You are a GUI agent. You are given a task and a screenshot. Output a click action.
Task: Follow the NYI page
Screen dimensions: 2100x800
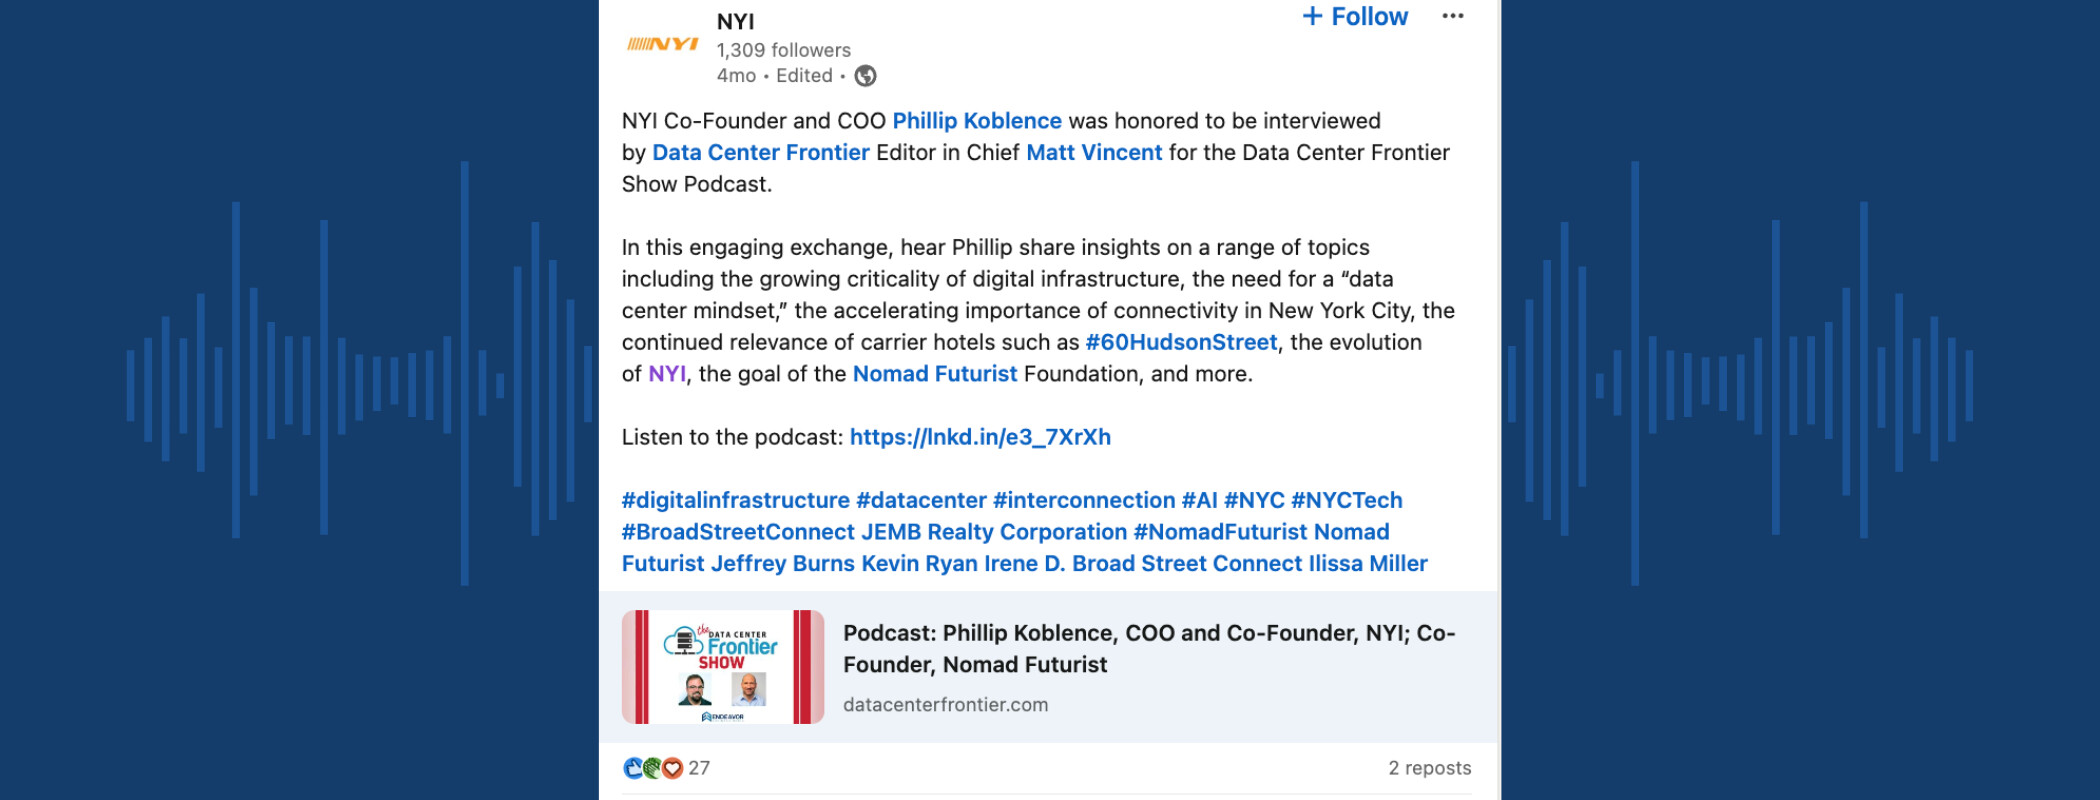coord(1355,17)
